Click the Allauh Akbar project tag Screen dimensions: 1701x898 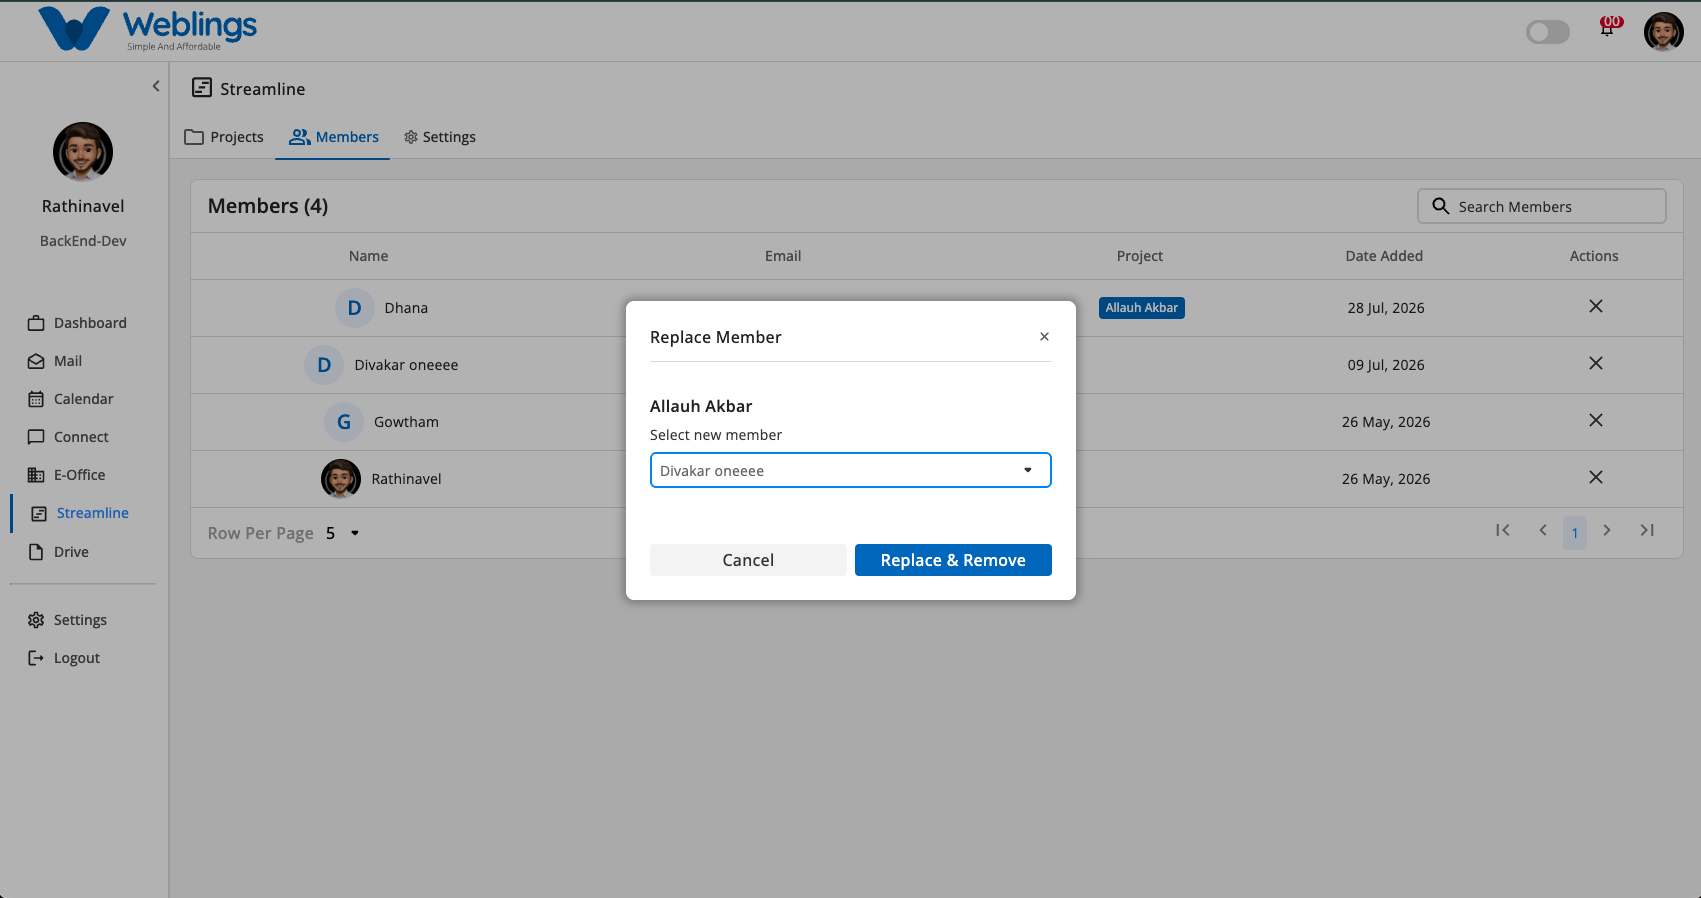pyautogui.click(x=1142, y=308)
